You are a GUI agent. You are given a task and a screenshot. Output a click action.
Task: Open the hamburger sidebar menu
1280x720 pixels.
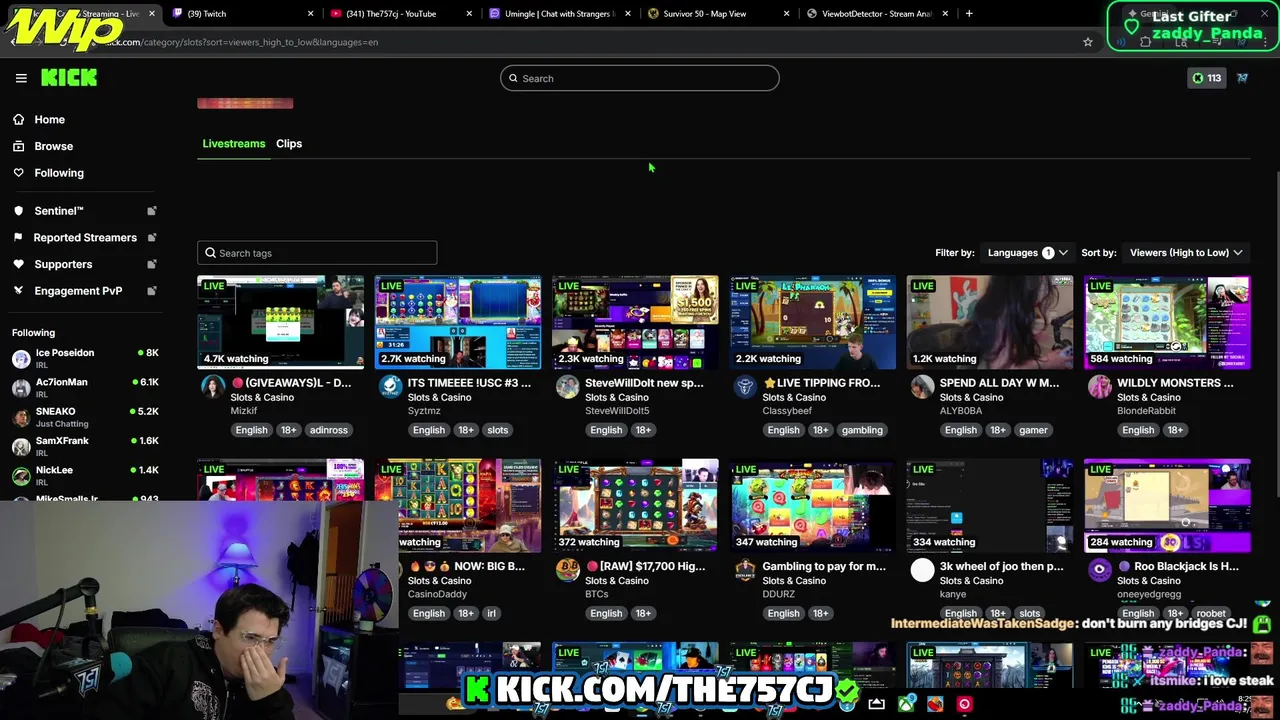click(21, 78)
